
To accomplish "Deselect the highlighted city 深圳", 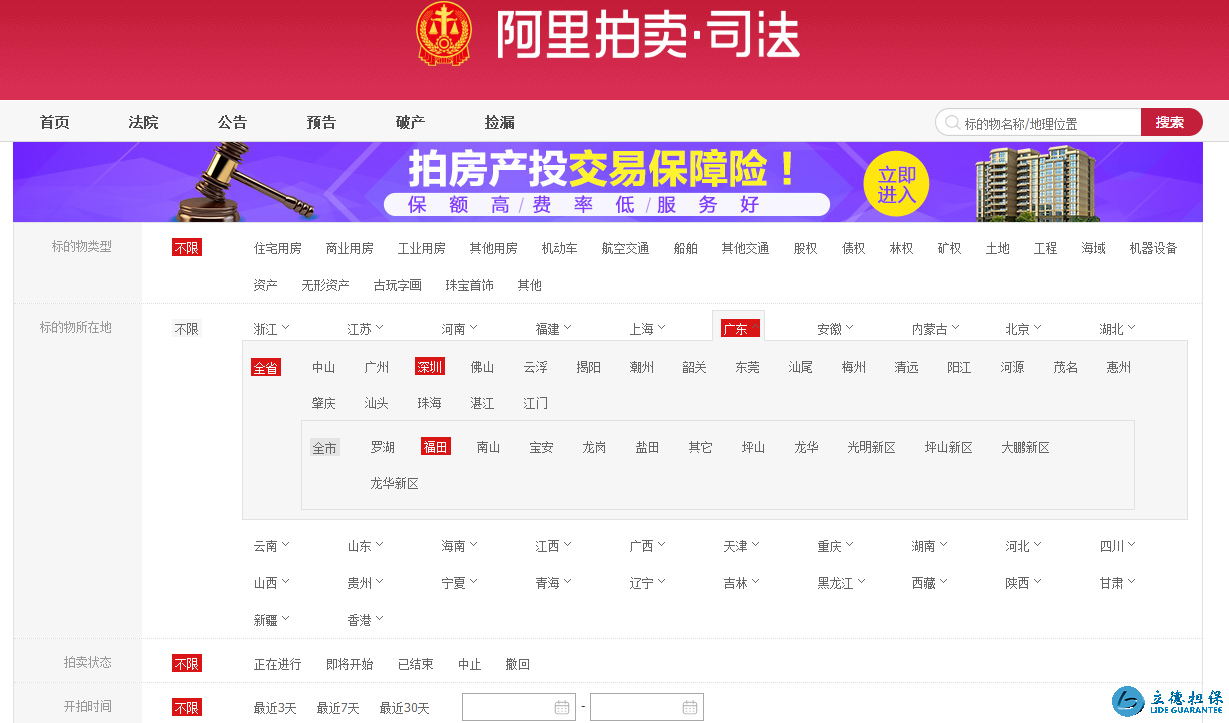I will (x=430, y=367).
